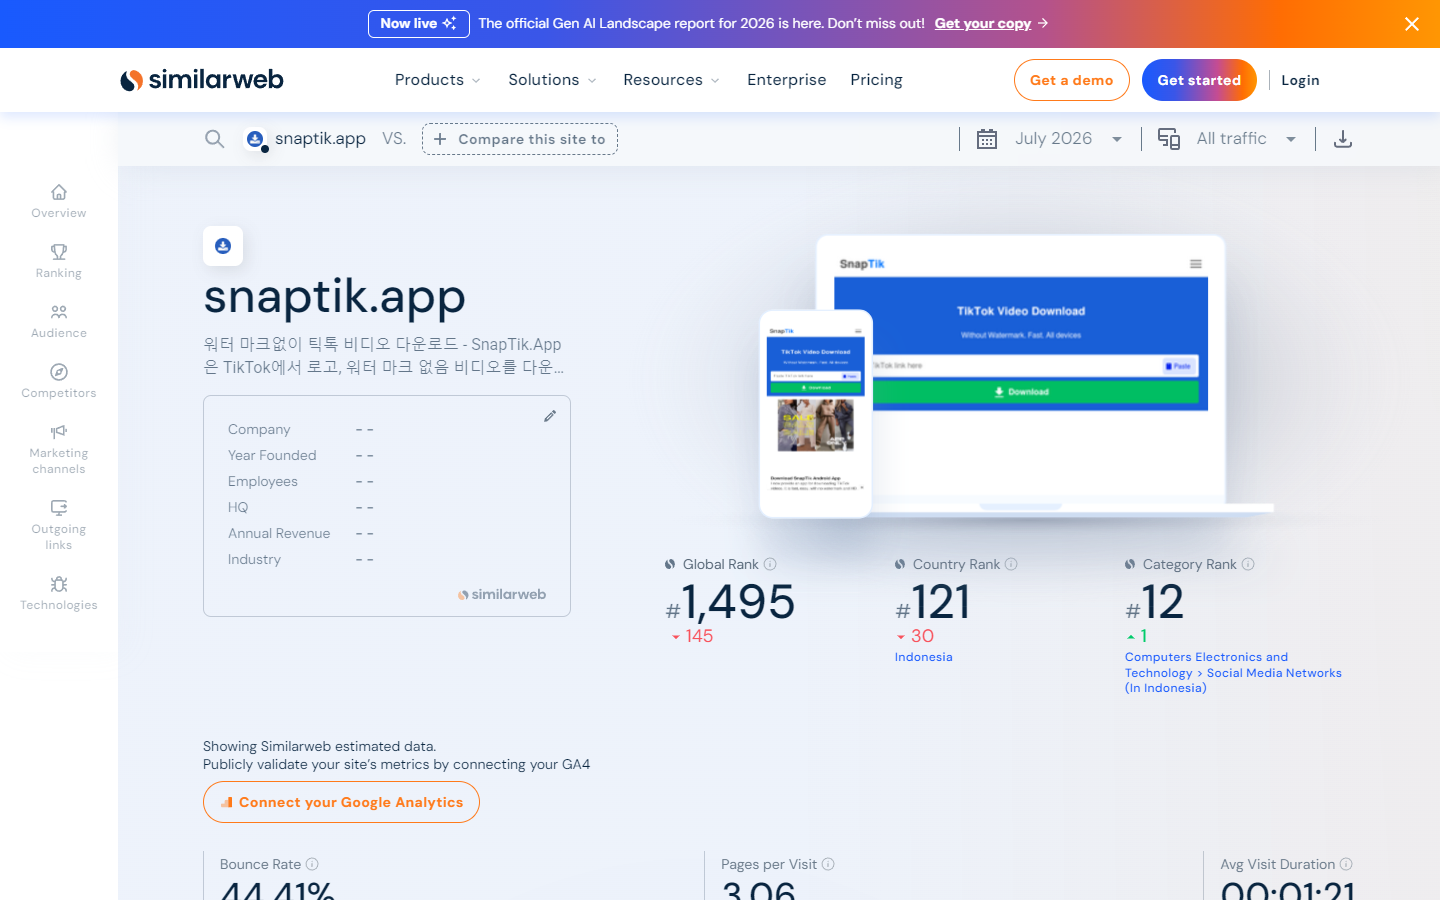This screenshot has width=1440, height=900.
Task: Select Marketing channels in the sidebar
Action: click(59, 449)
